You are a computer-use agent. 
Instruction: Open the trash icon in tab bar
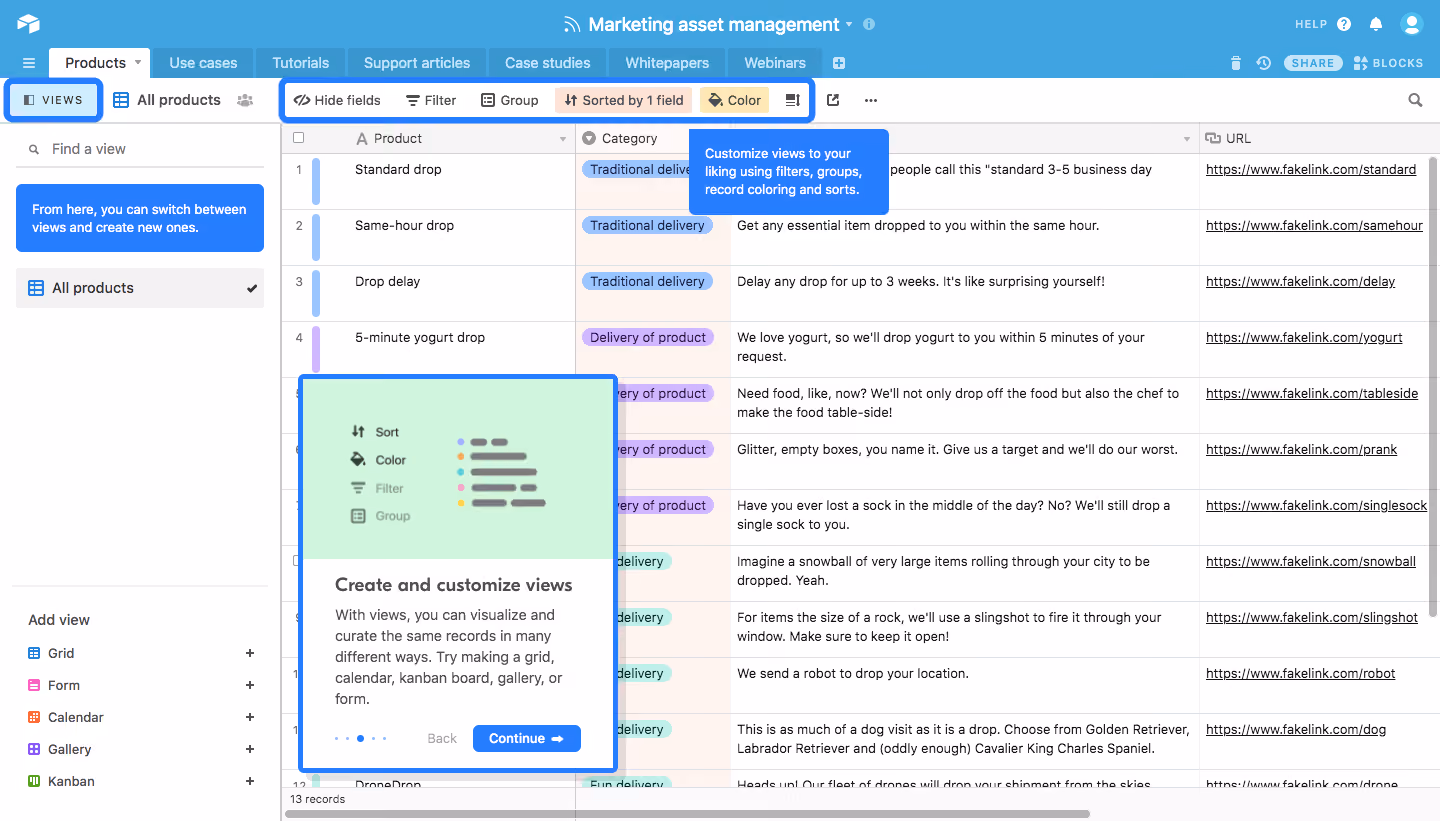[1236, 63]
